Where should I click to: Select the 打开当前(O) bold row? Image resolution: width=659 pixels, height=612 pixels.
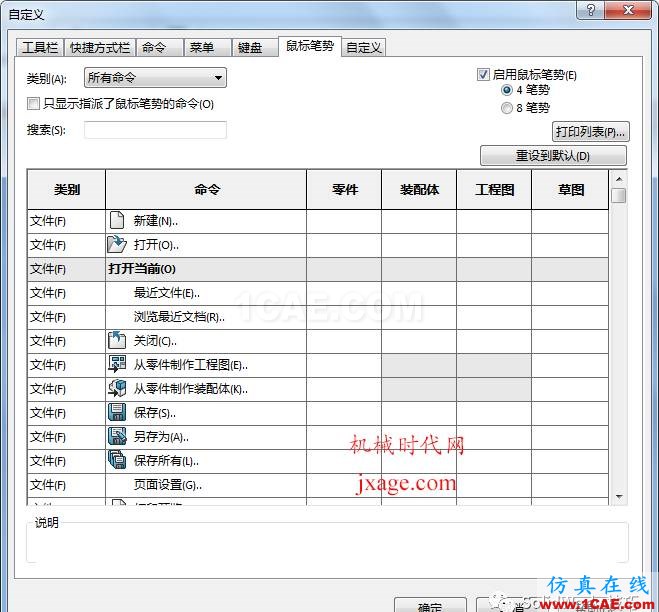coord(318,269)
